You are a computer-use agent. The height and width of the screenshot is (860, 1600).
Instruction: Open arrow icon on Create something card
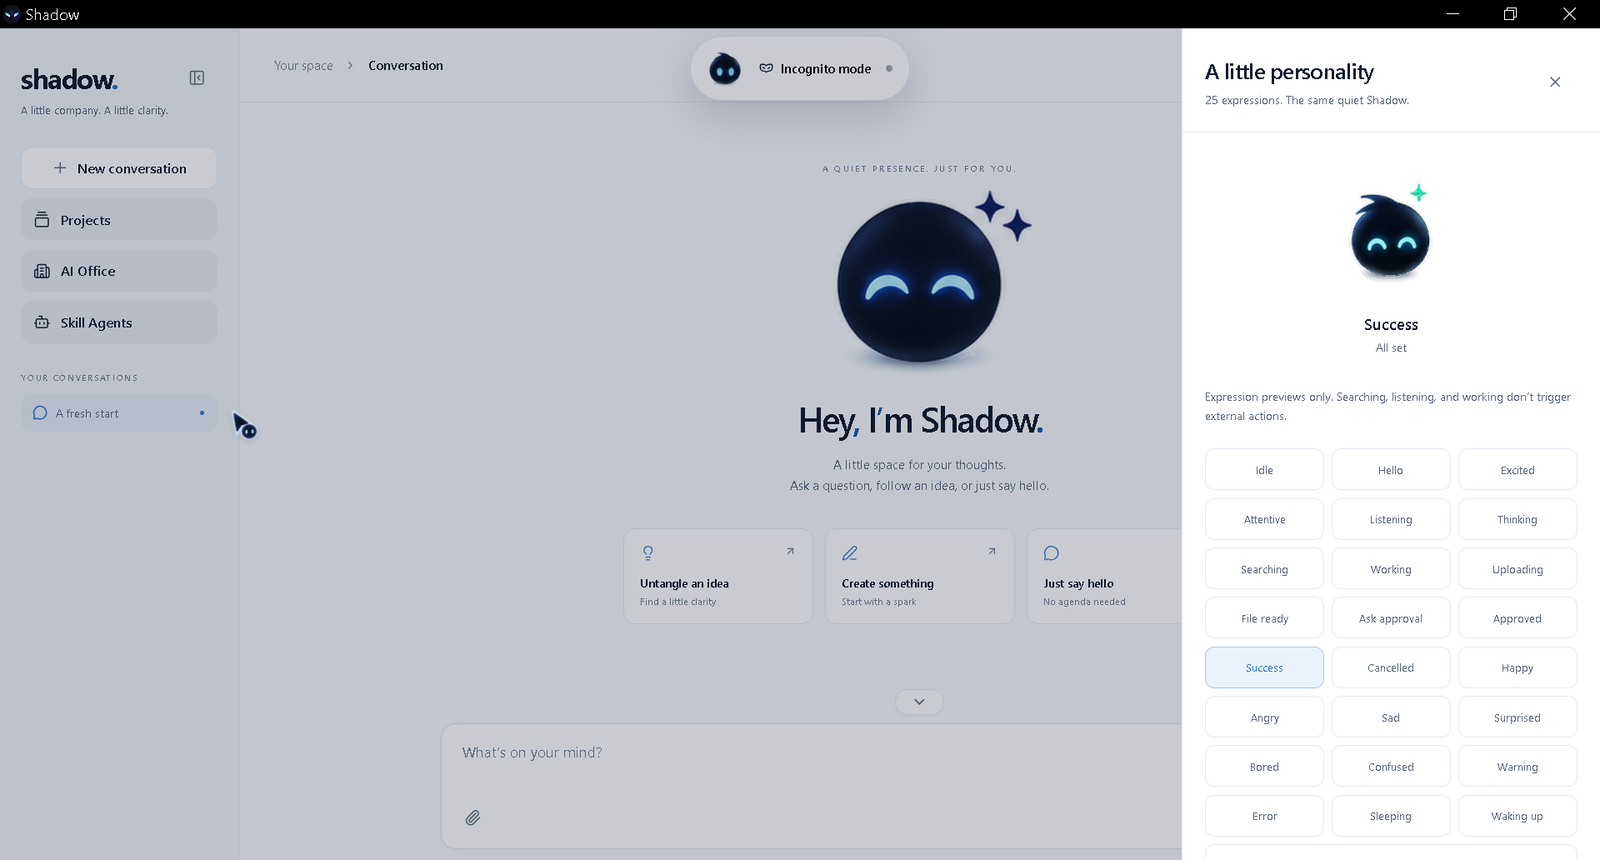992,551
